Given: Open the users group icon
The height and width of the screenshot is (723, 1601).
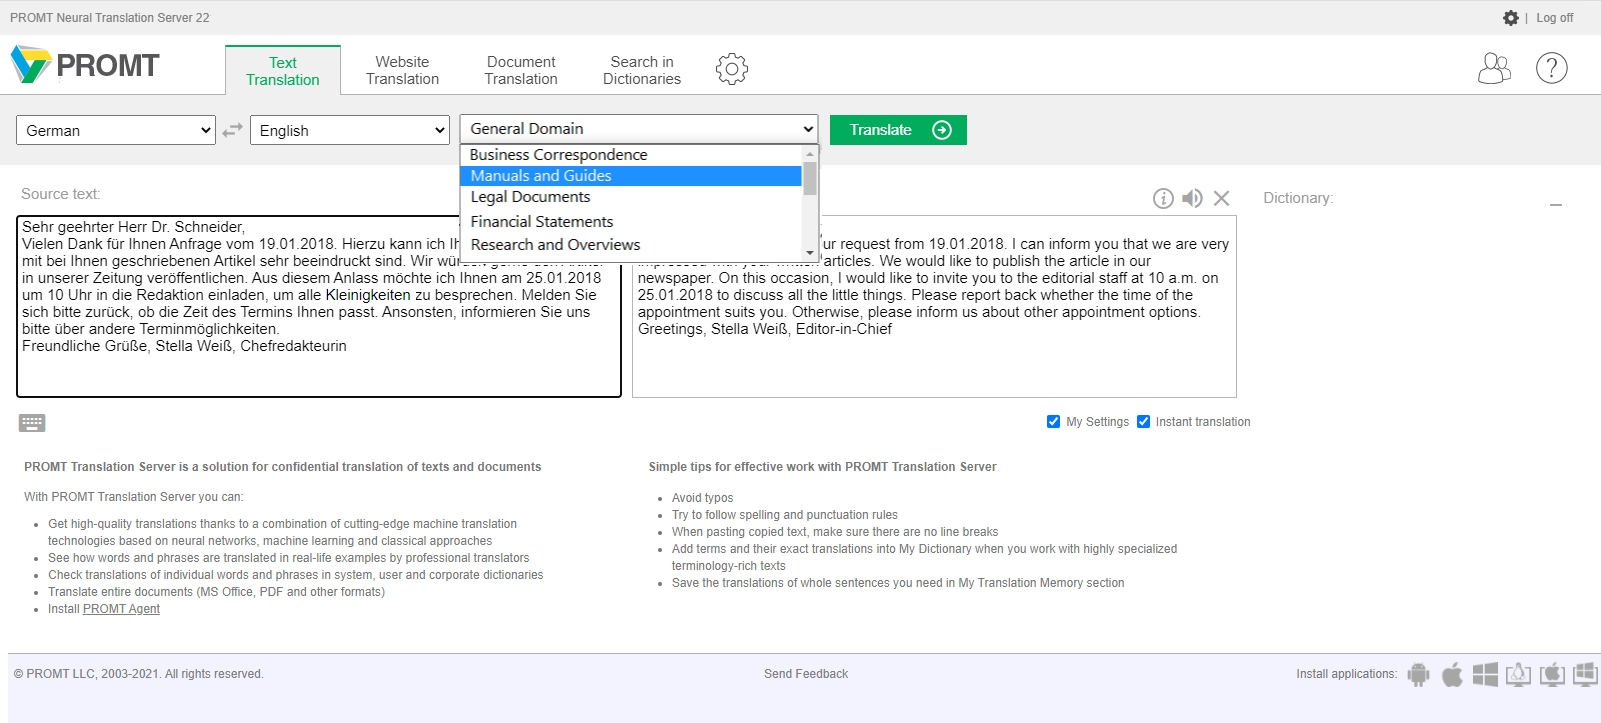Looking at the screenshot, I should 1494,68.
